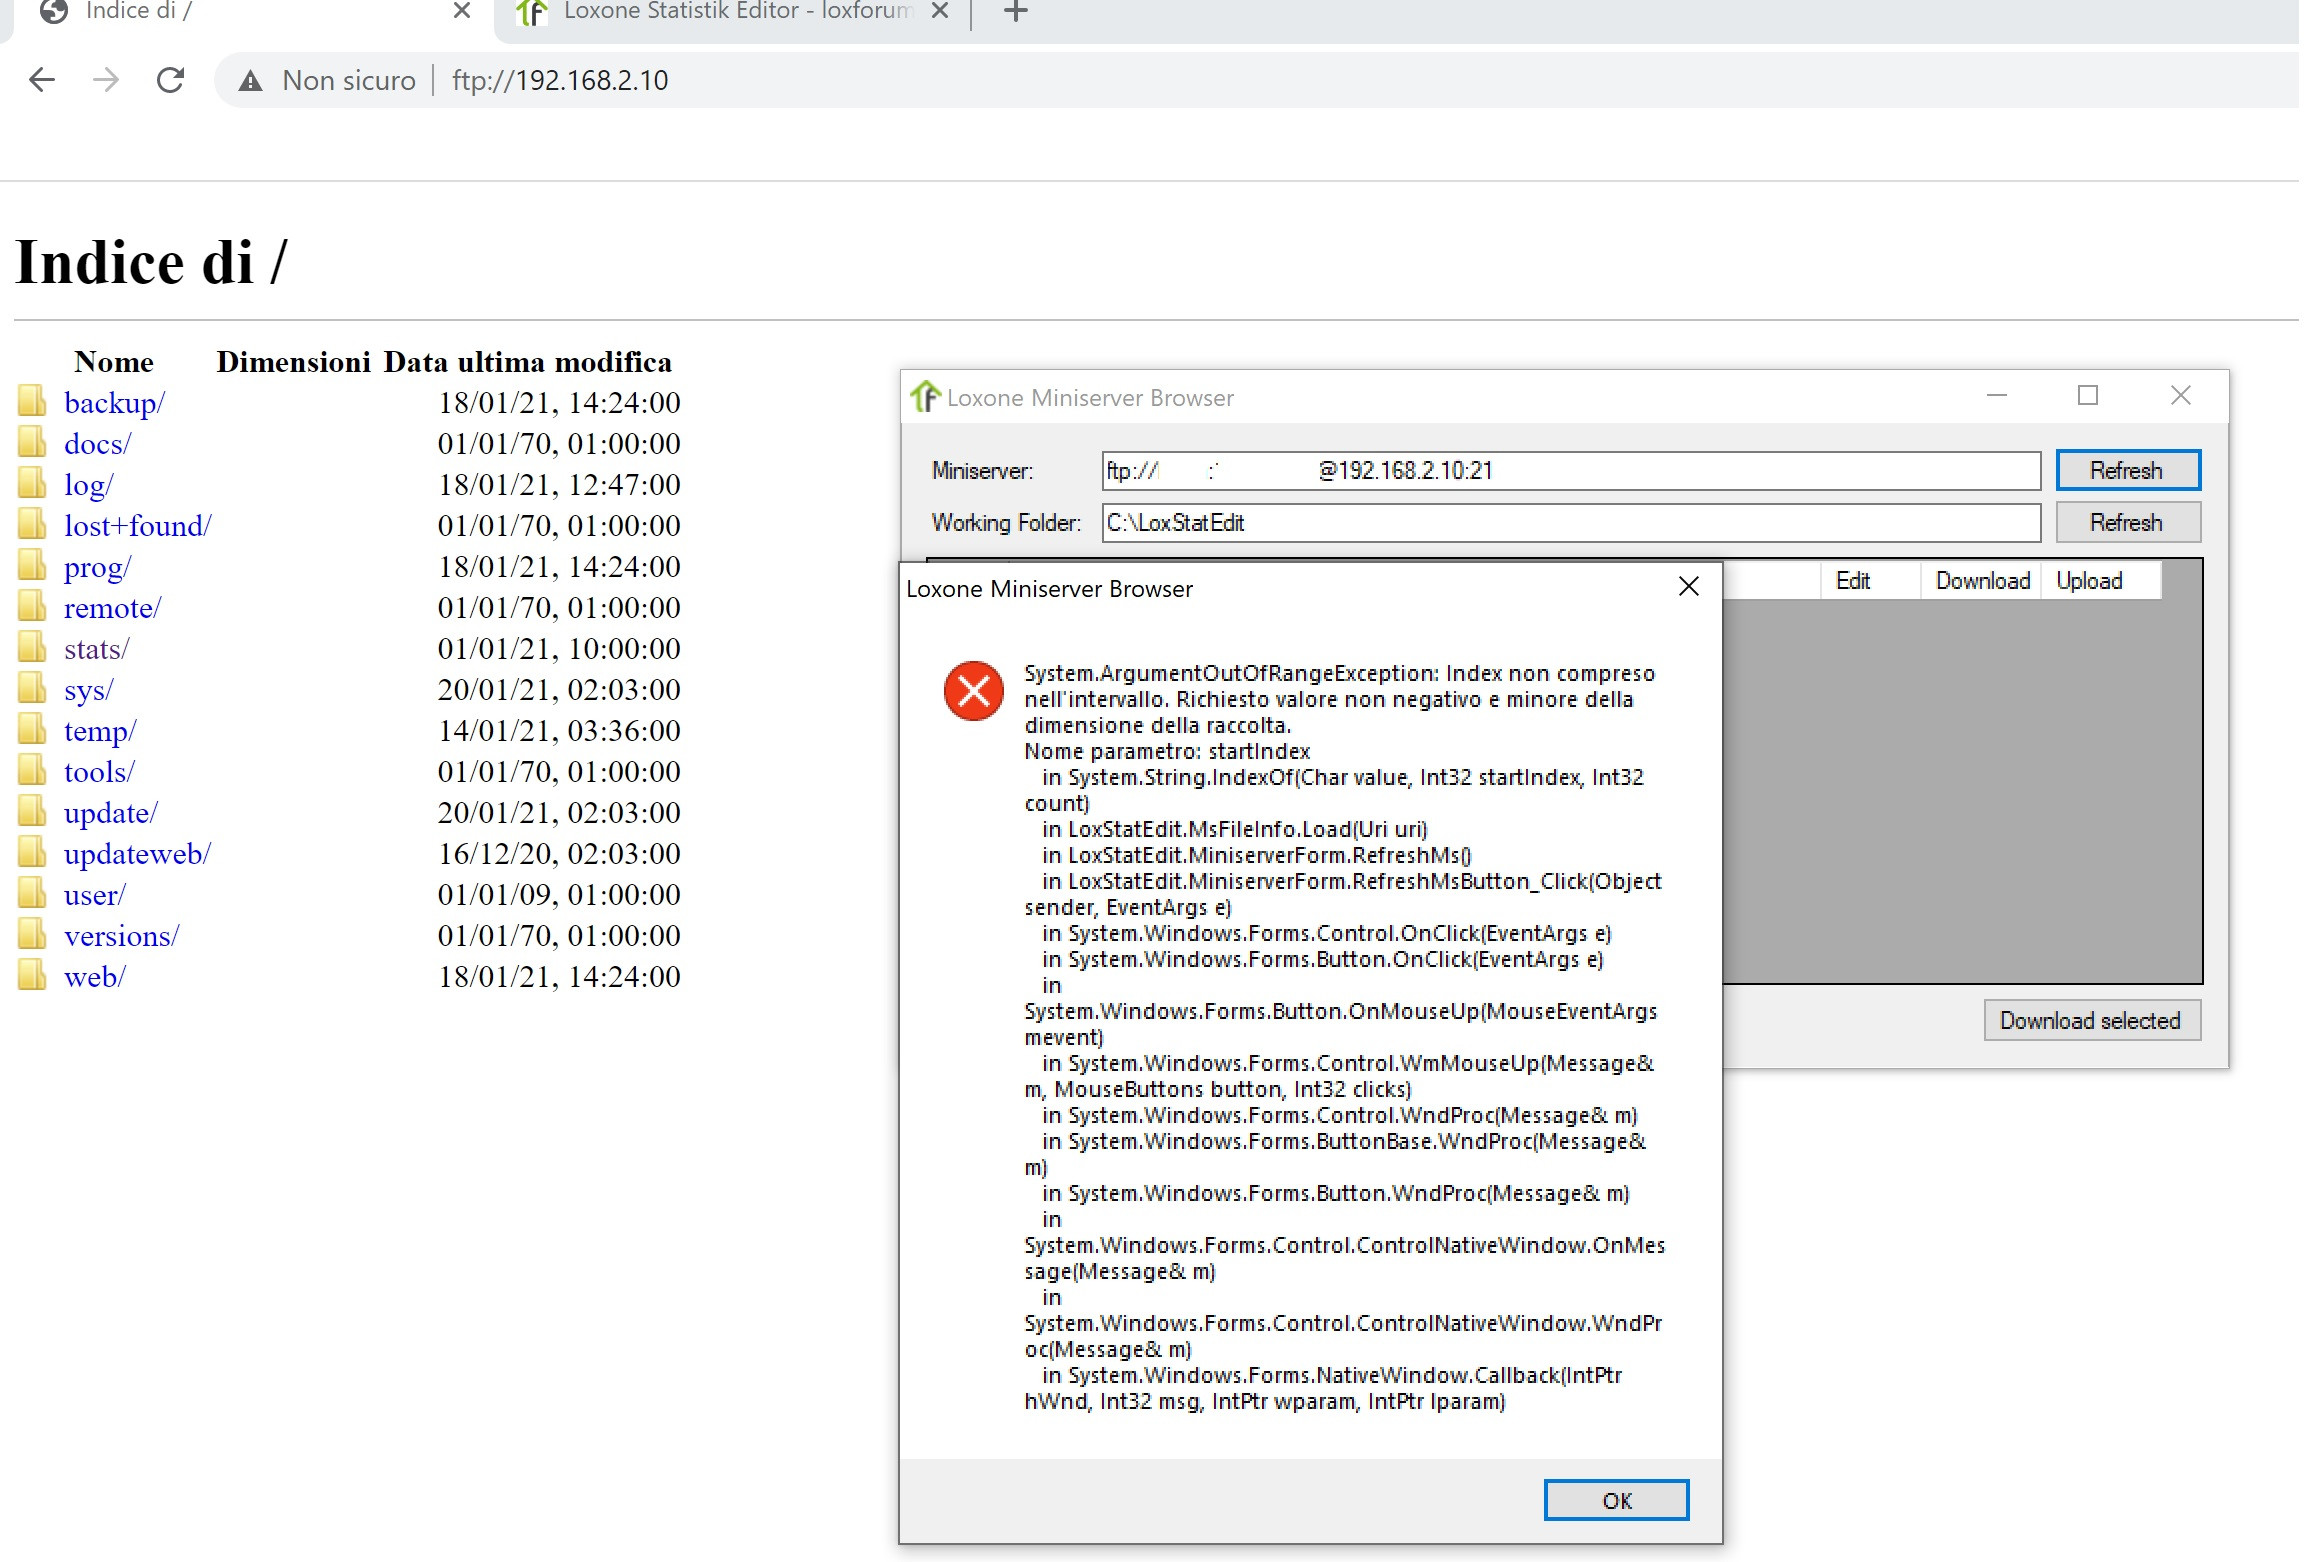2304x1562 pixels.
Task: Click the stats folder icon
Action: click(32, 648)
